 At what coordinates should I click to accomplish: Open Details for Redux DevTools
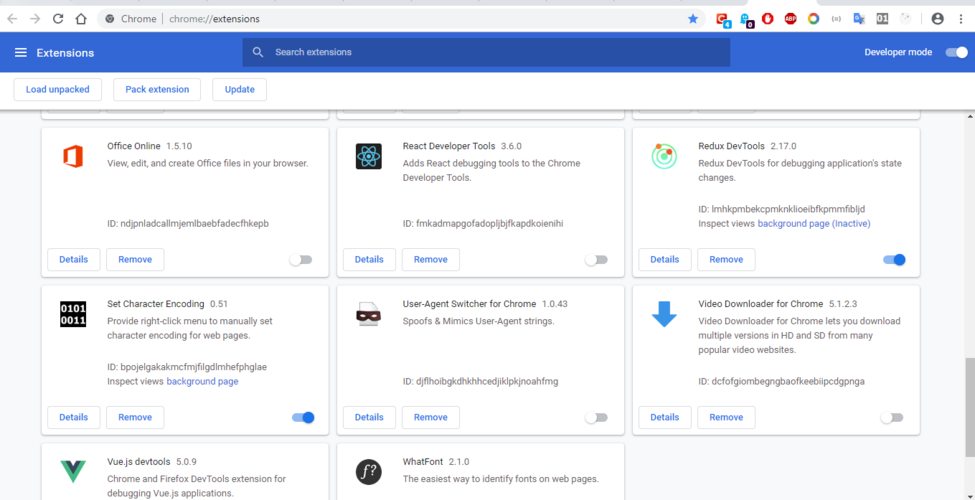pyautogui.click(x=665, y=259)
